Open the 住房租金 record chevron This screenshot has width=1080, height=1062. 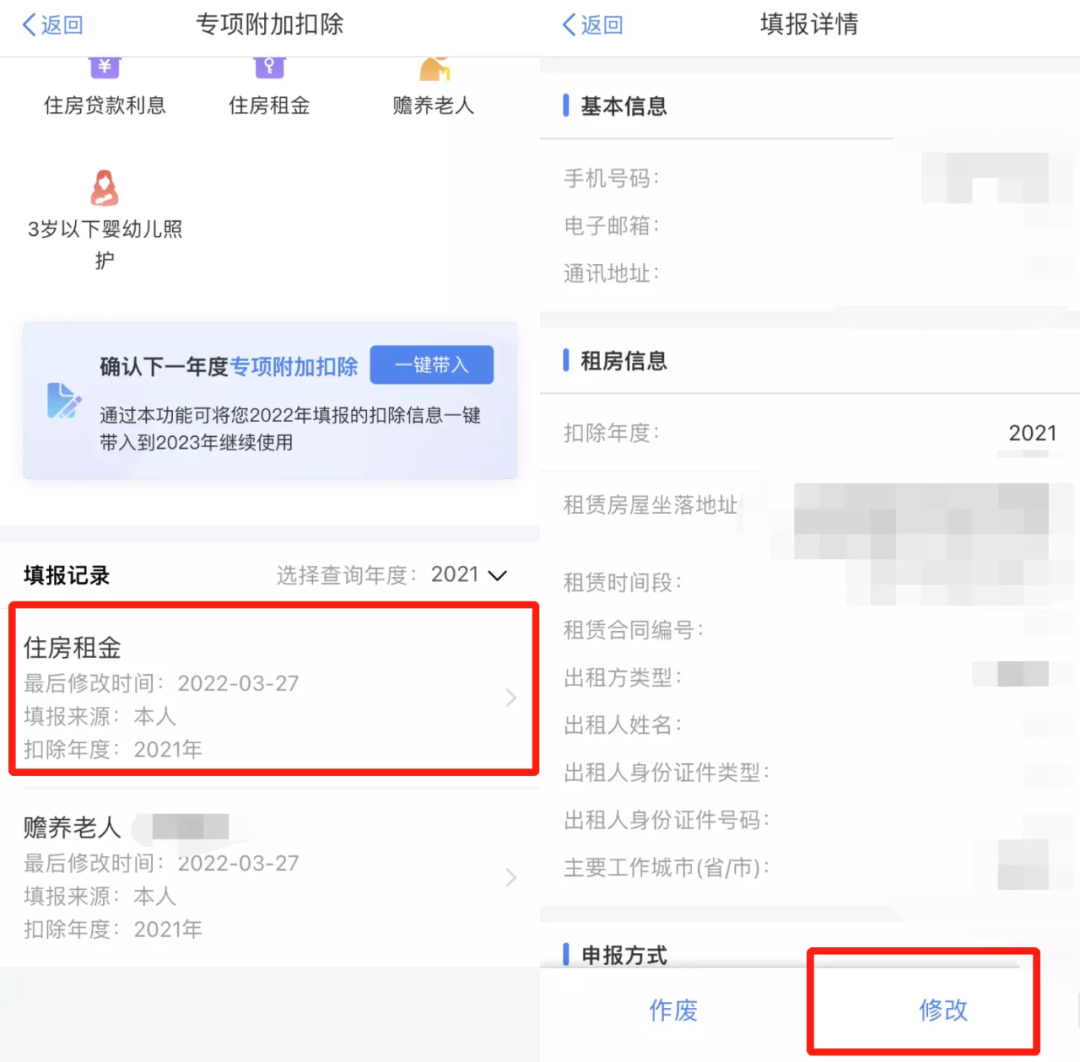pyautogui.click(x=510, y=697)
